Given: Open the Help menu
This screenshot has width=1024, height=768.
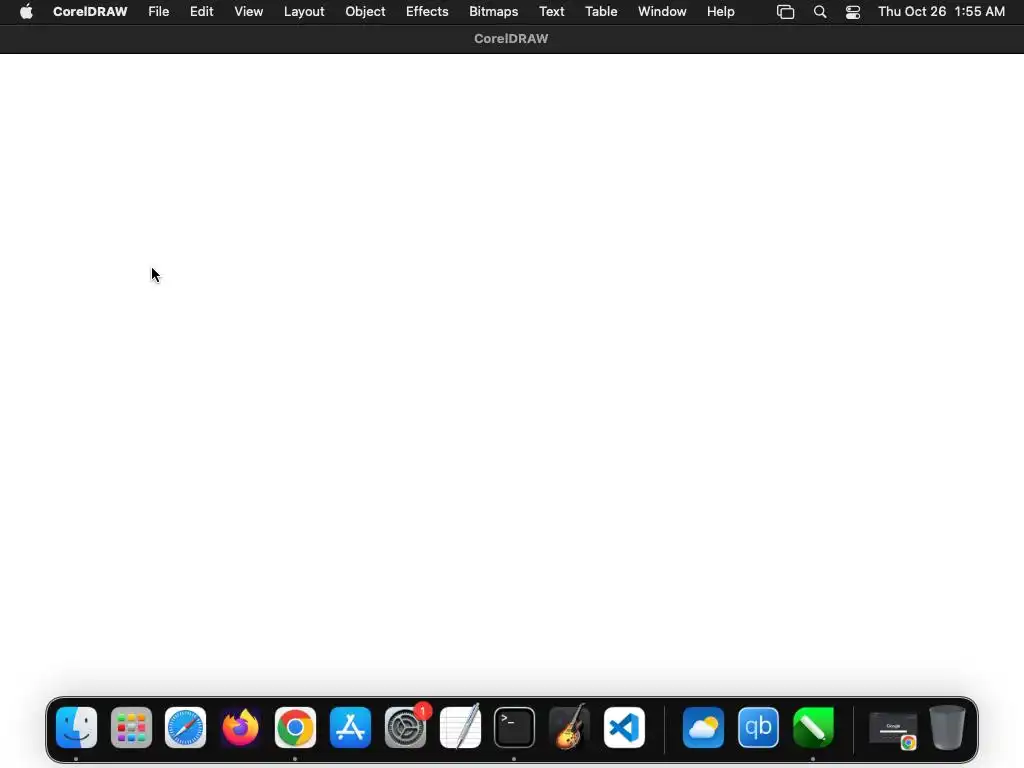Looking at the screenshot, I should pos(721,12).
